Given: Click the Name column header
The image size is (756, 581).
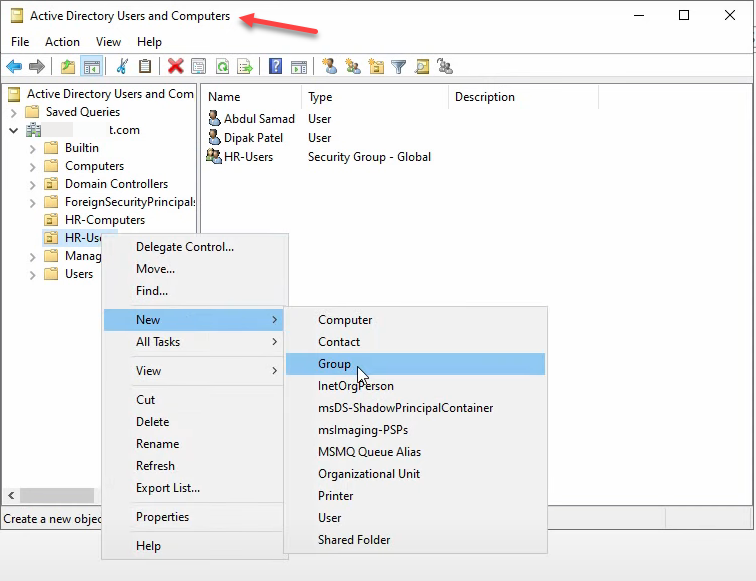Looking at the screenshot, I should pyautogui.click(x=251, y=97).
